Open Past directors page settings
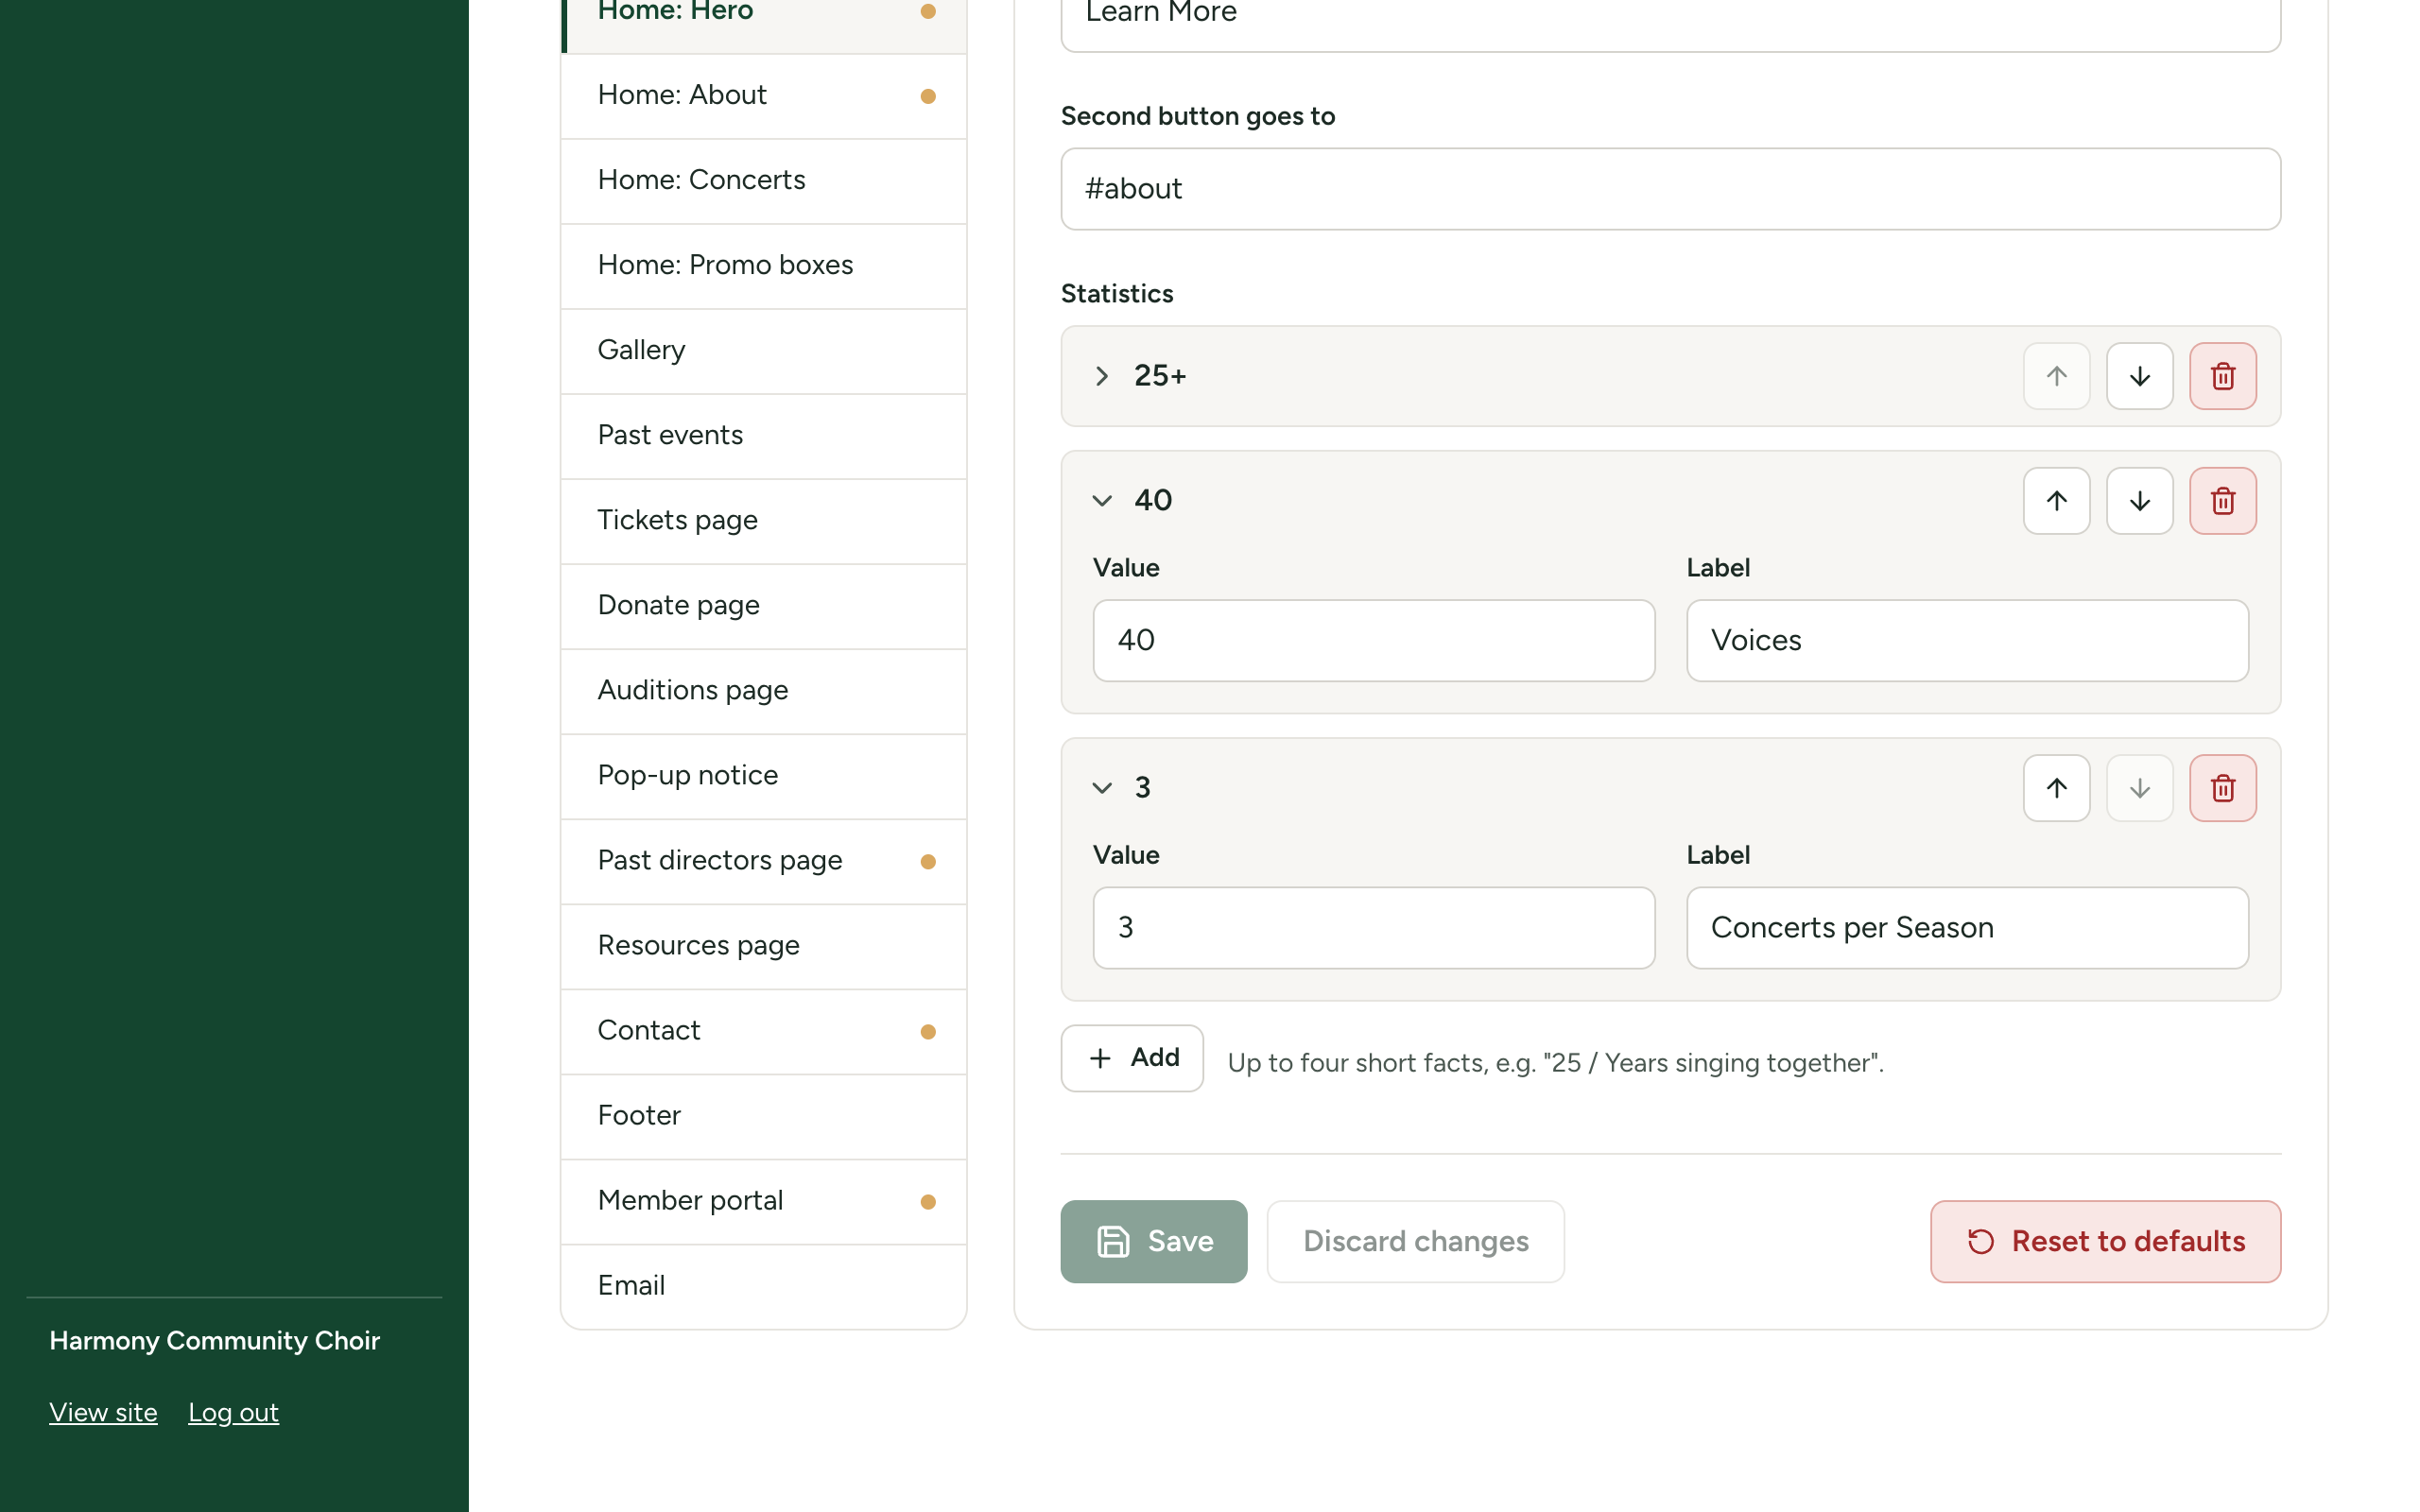Viewport: 2420px width, 1512px height. 763,861
